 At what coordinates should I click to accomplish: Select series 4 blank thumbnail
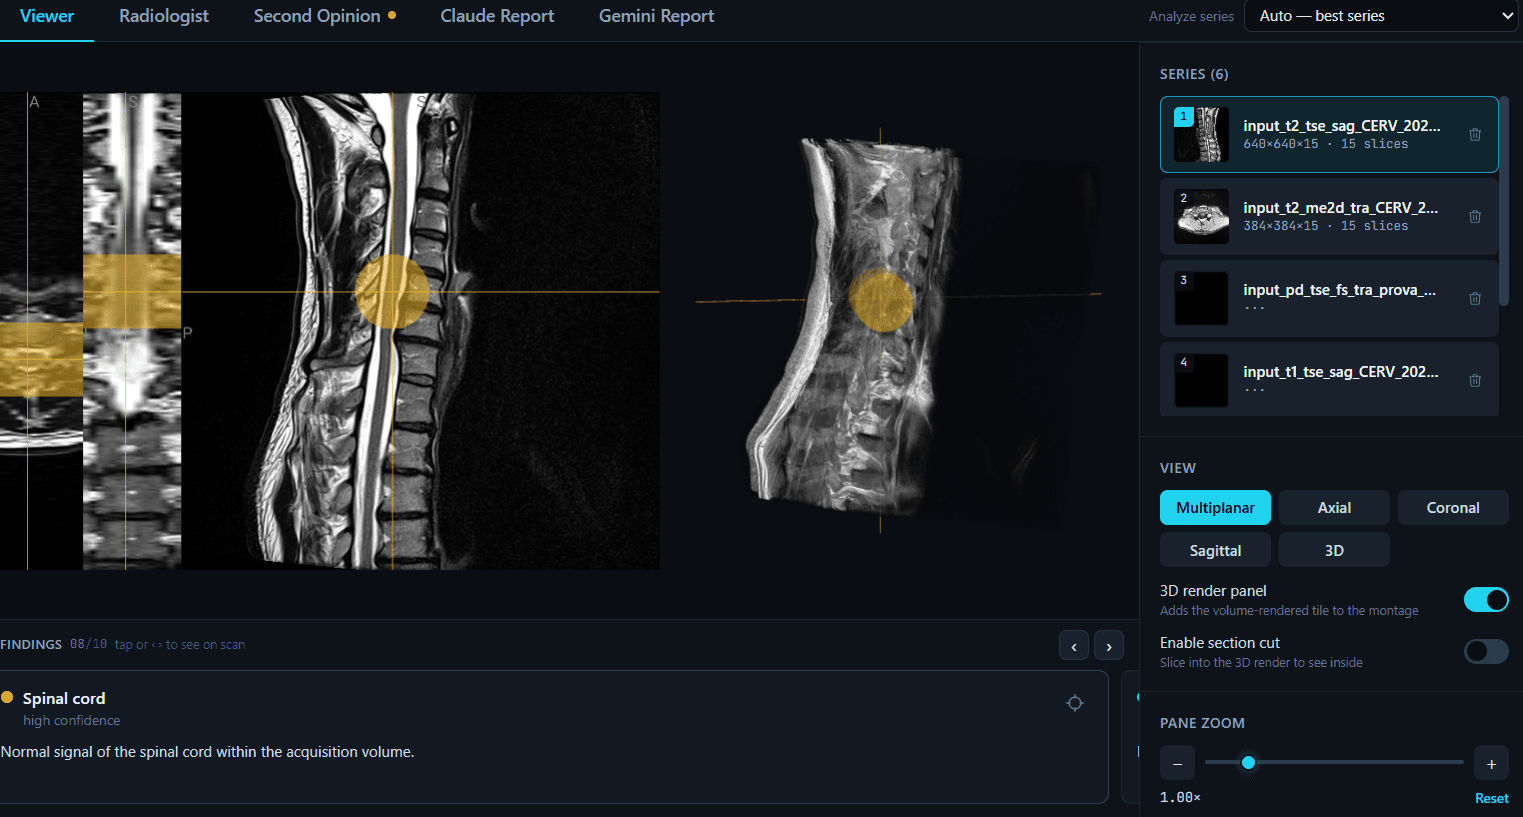pyautogui.click(x=1201, y=380)
